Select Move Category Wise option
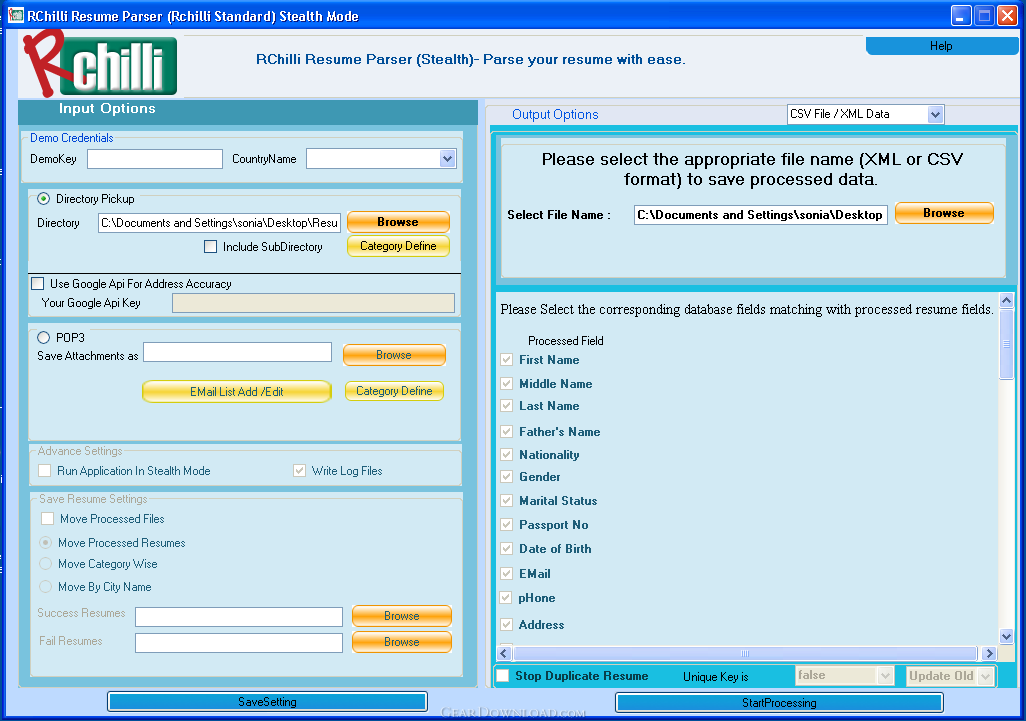Screen dimensions: 1026x721 (46, 563)
